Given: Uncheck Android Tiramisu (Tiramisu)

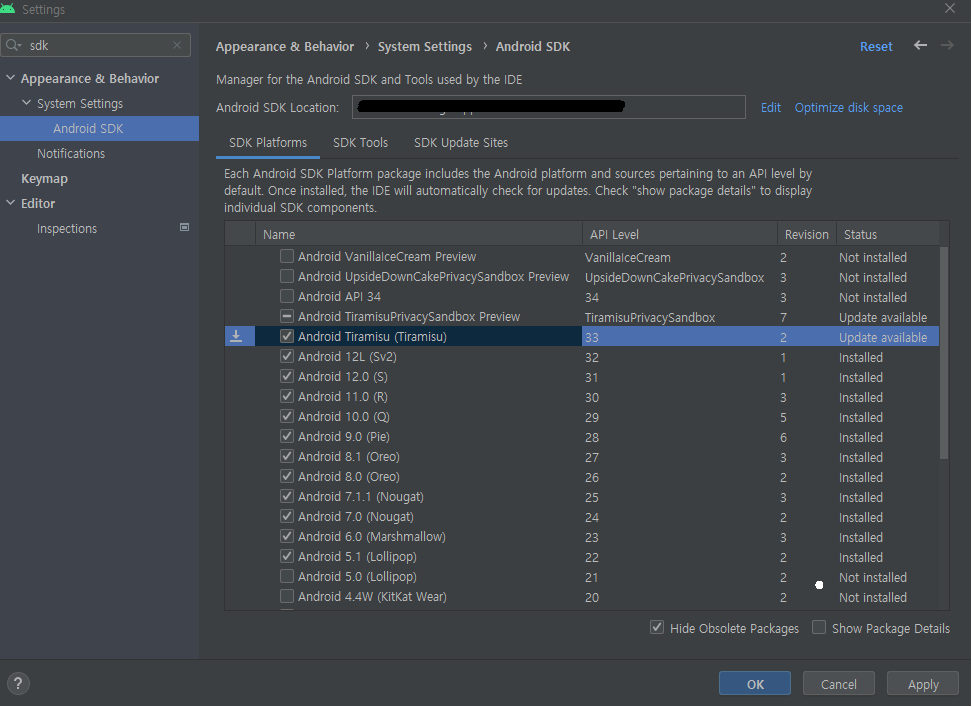Looking at the screenshot, I should pyautogui.click(x=286, y=336).
